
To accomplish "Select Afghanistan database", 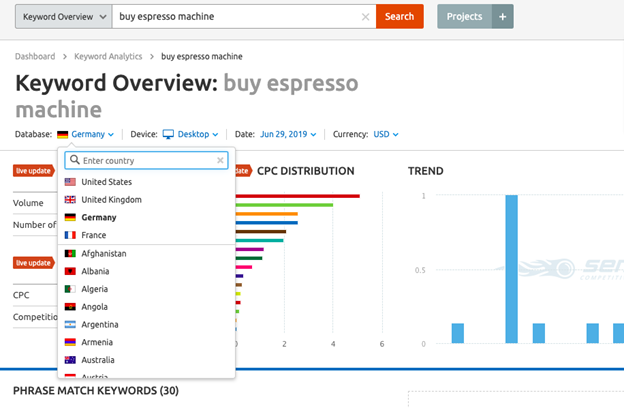I will (x=146, y=254).
